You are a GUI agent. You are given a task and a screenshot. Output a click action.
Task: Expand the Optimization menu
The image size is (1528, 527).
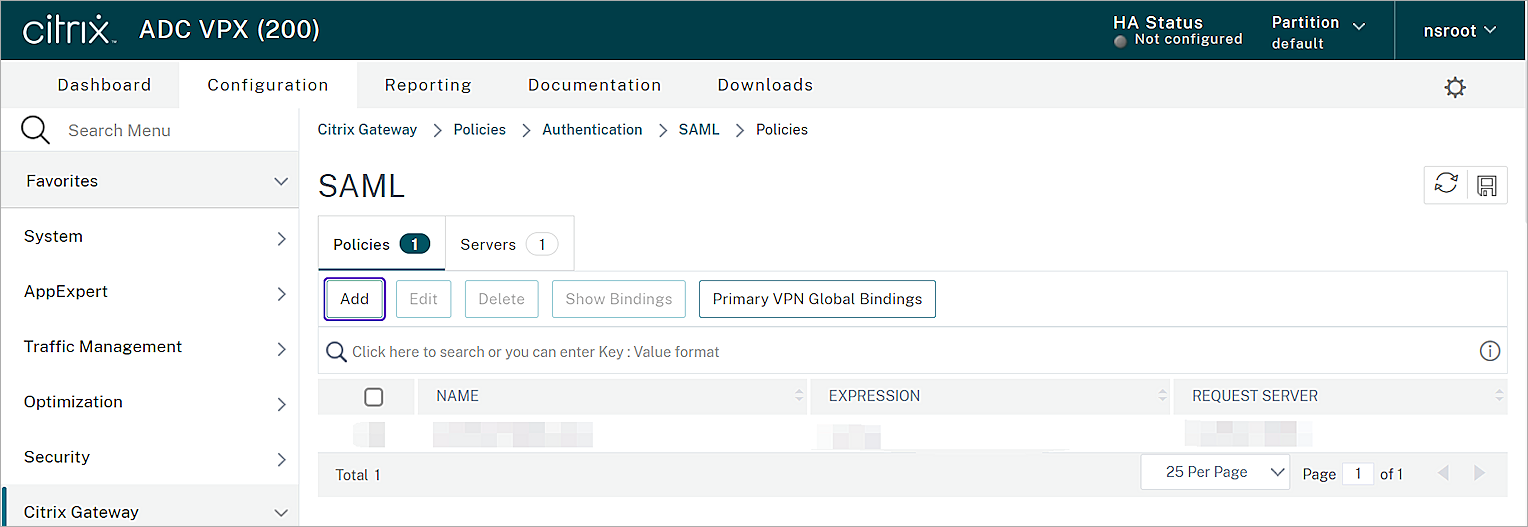150,402
